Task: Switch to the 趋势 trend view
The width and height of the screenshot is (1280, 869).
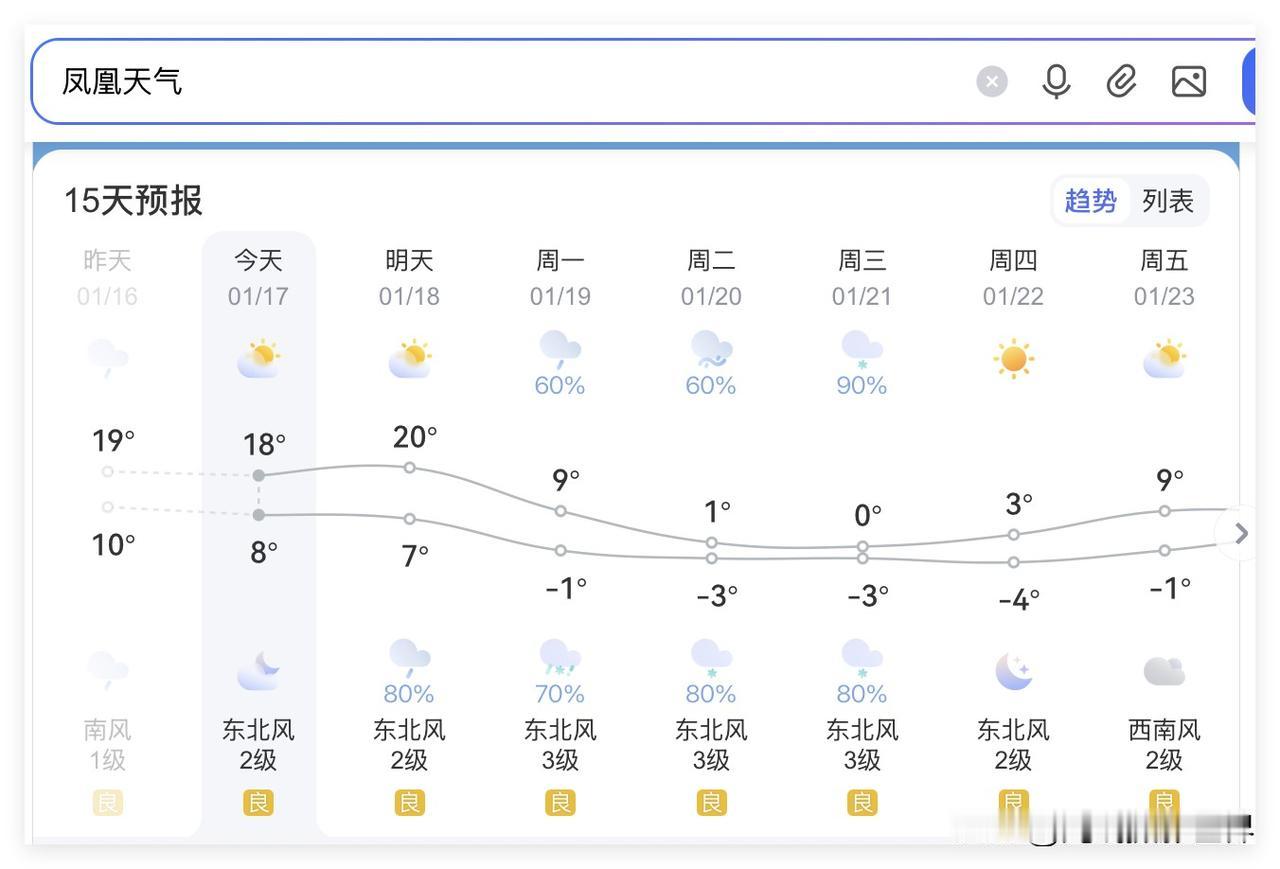Action: click(1090, 201)
